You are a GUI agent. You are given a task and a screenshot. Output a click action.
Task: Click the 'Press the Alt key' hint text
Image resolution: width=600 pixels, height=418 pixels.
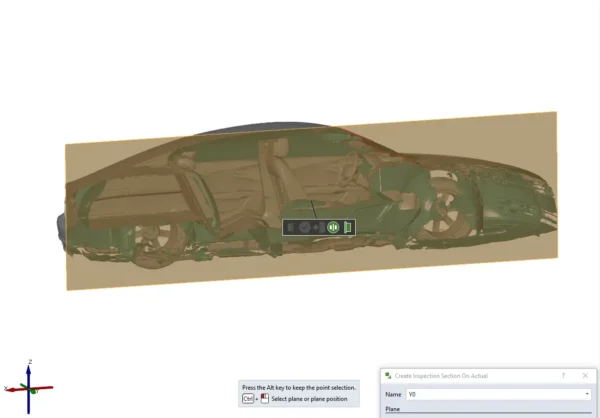click(299, 387)
